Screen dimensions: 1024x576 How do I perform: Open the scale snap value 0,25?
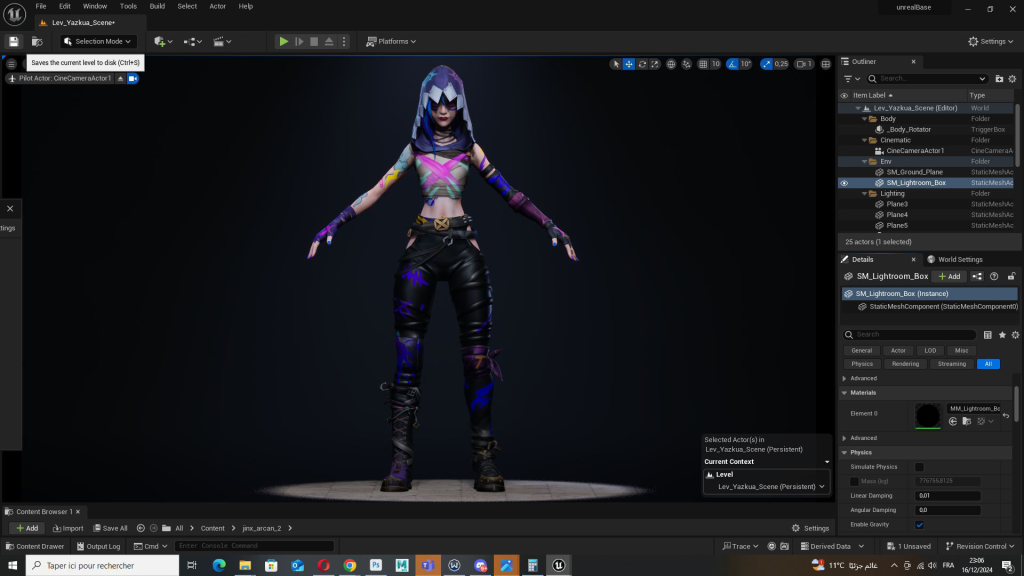coord(781,64)
